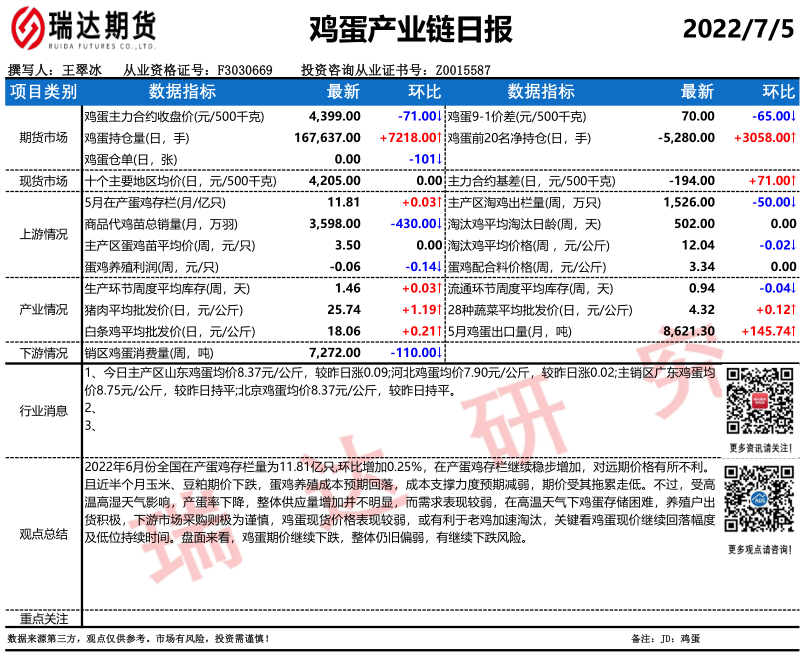
Task: Click the down arrow beside -110.00
Action: [439, 353]
